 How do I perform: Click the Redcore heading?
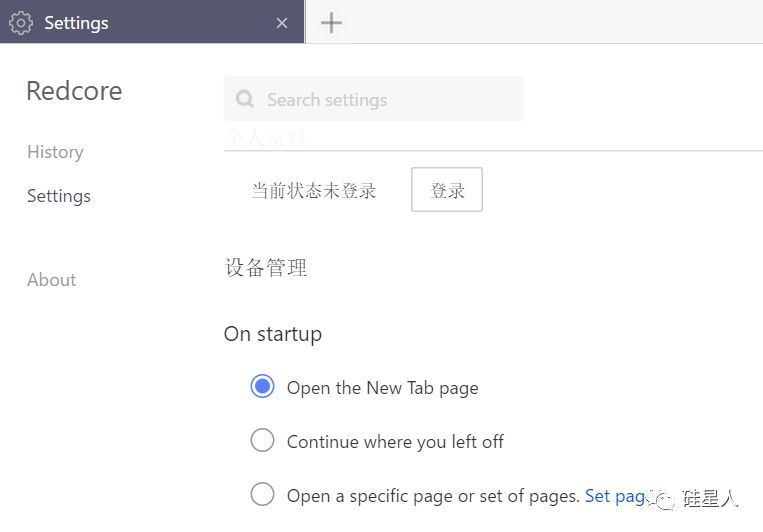click(74, 91)
